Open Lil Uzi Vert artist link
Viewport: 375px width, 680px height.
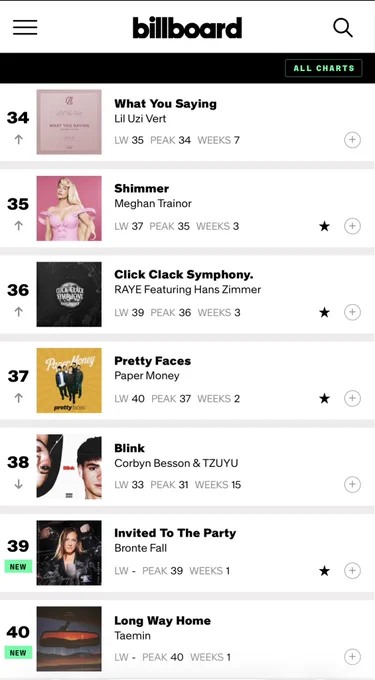click(140, 118)
